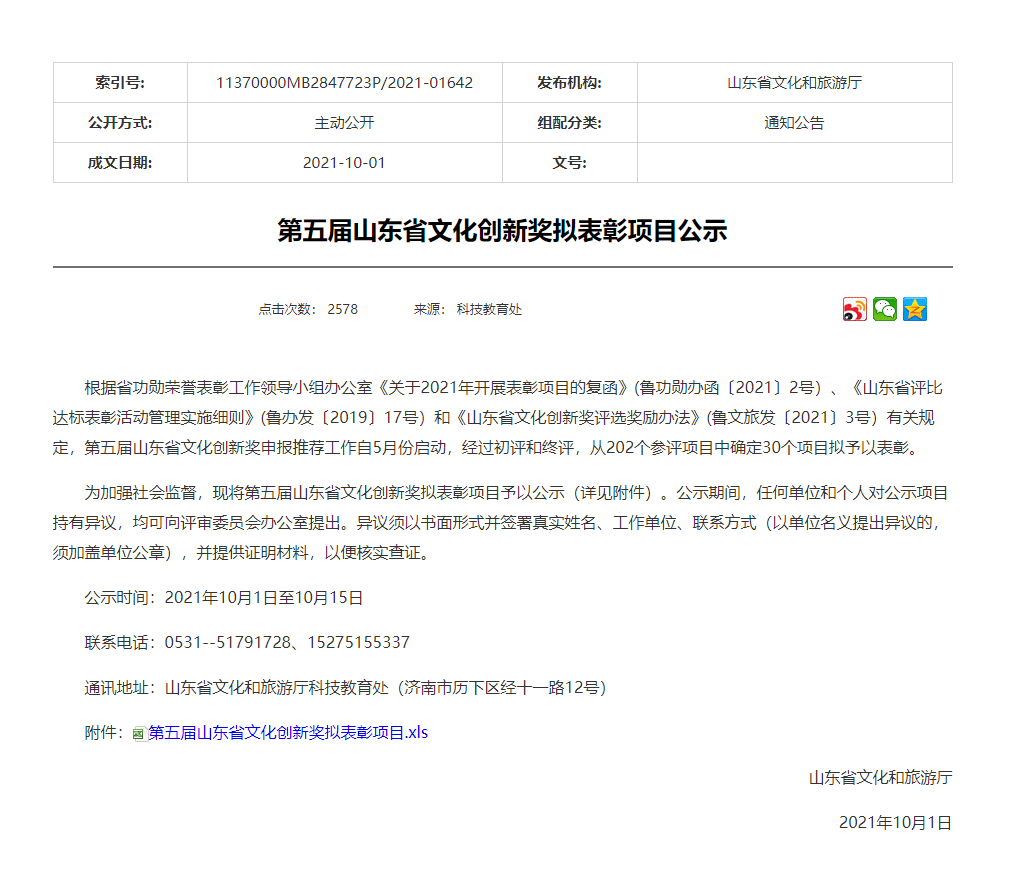Click the 成文日期 label cell

point(120,163)
